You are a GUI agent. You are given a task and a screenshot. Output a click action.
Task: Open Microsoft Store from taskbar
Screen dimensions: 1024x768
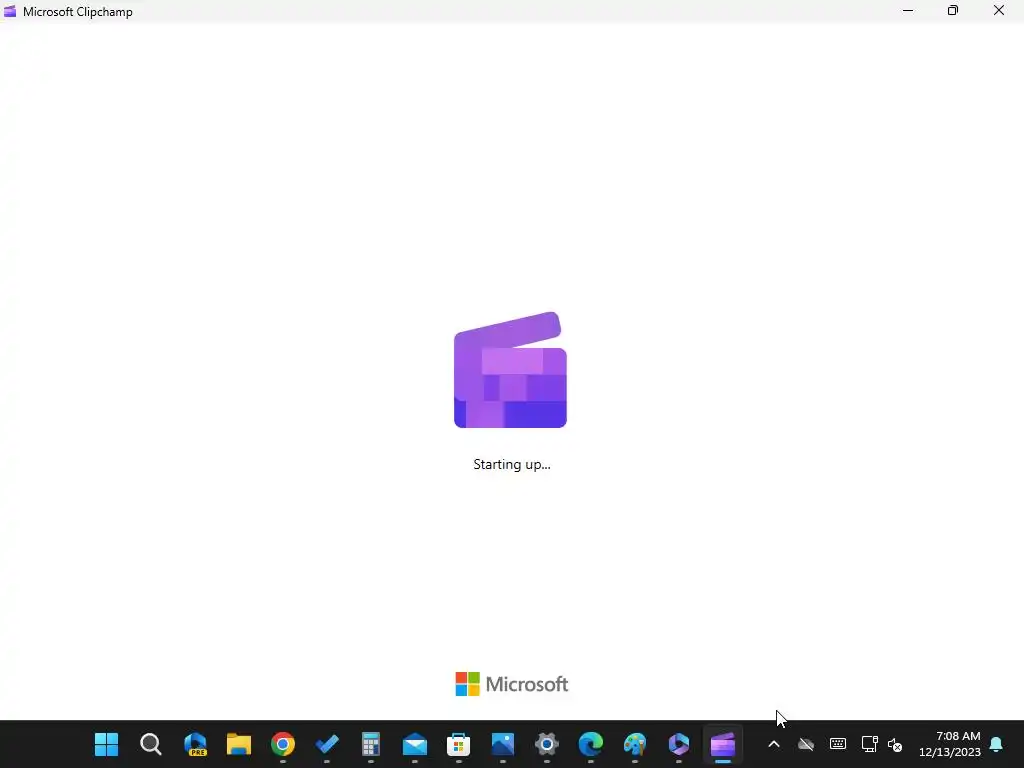pos(458,744)
